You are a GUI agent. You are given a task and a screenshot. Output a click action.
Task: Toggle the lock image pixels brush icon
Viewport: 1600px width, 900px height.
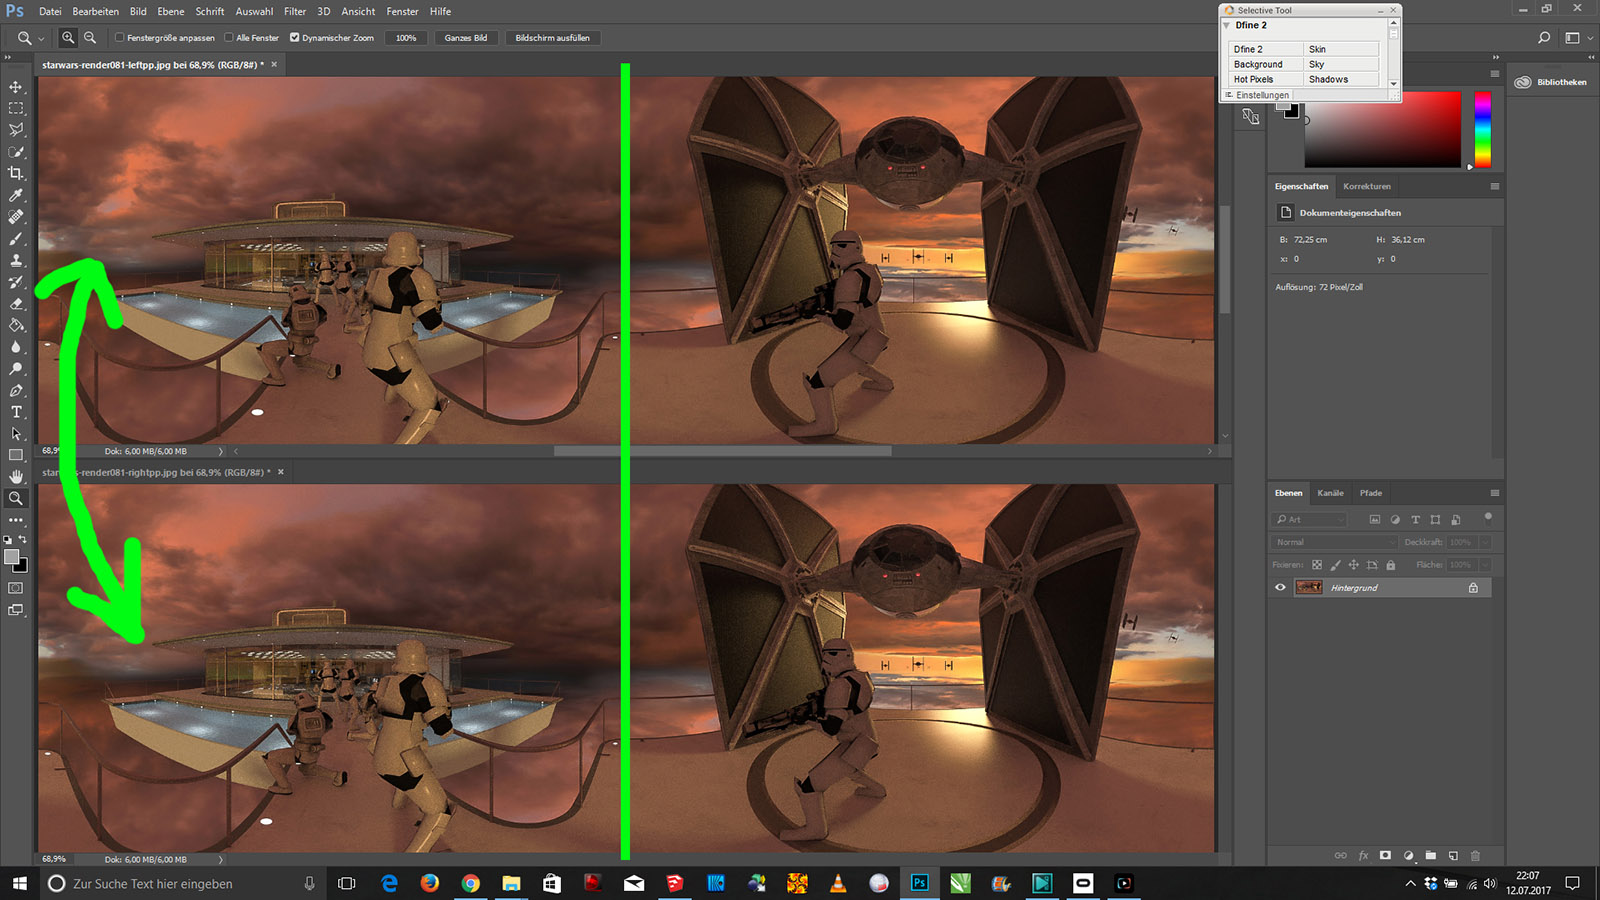1335,565
